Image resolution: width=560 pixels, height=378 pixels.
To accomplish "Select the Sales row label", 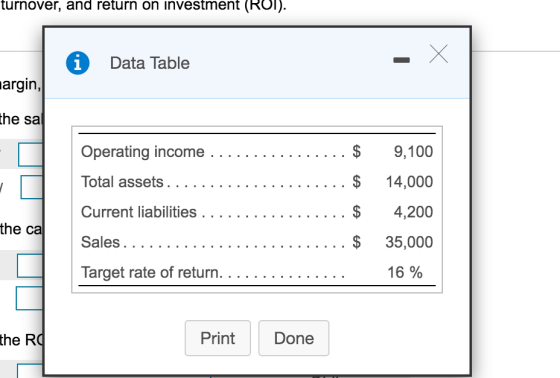I will click(100, 242).
